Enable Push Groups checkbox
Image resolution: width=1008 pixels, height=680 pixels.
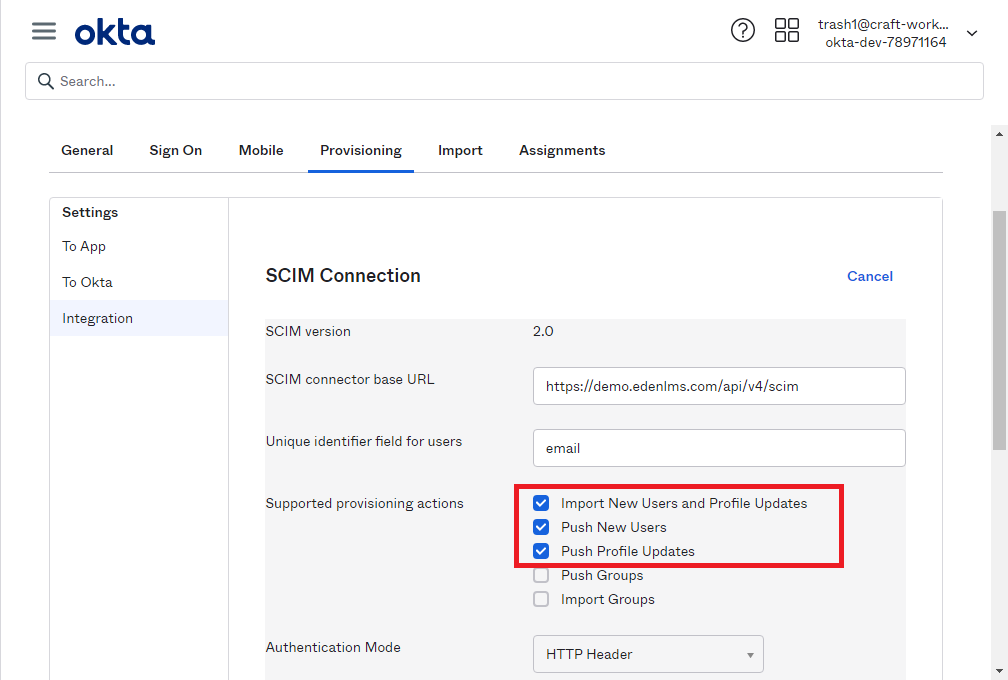[541, 575]
